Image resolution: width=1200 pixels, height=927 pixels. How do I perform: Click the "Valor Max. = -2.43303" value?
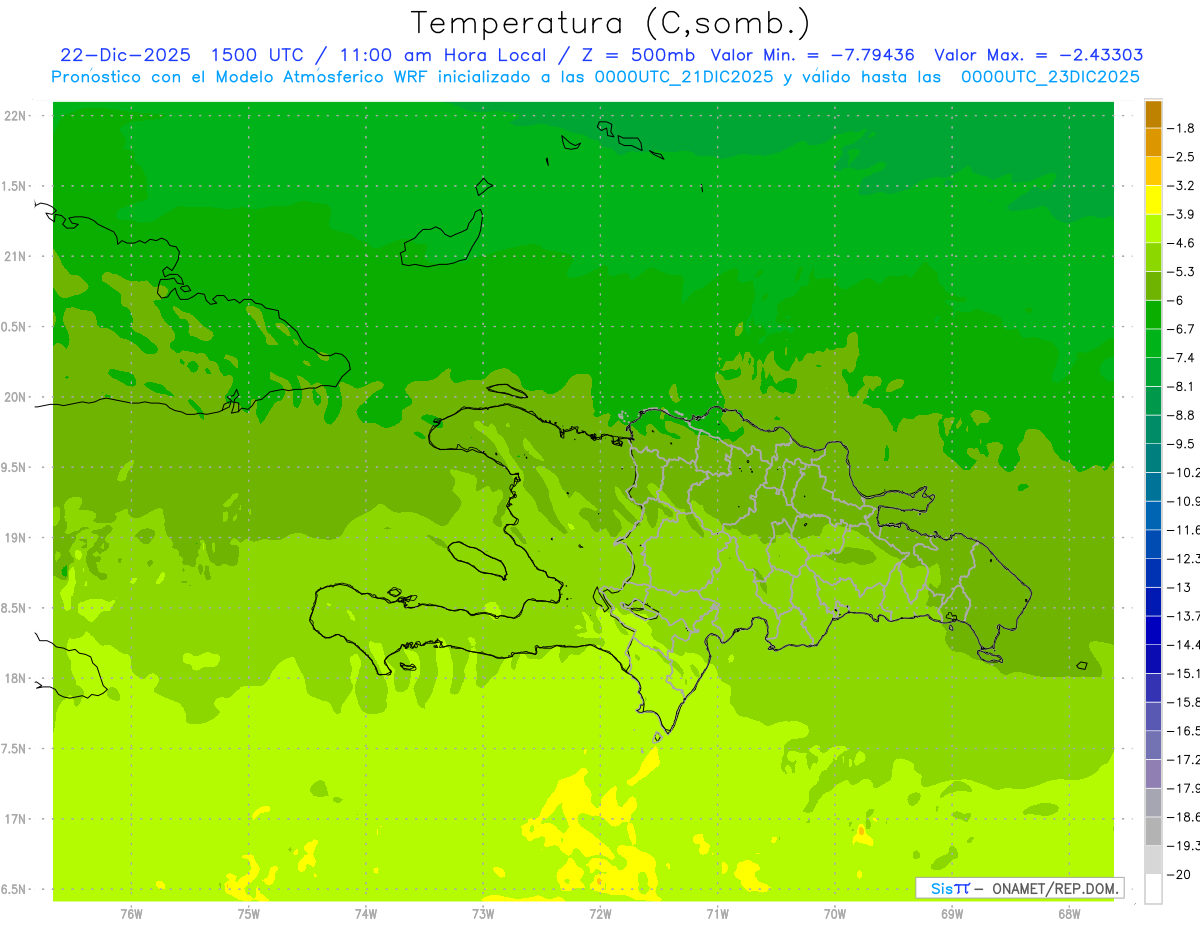[x=1038, y=55]
